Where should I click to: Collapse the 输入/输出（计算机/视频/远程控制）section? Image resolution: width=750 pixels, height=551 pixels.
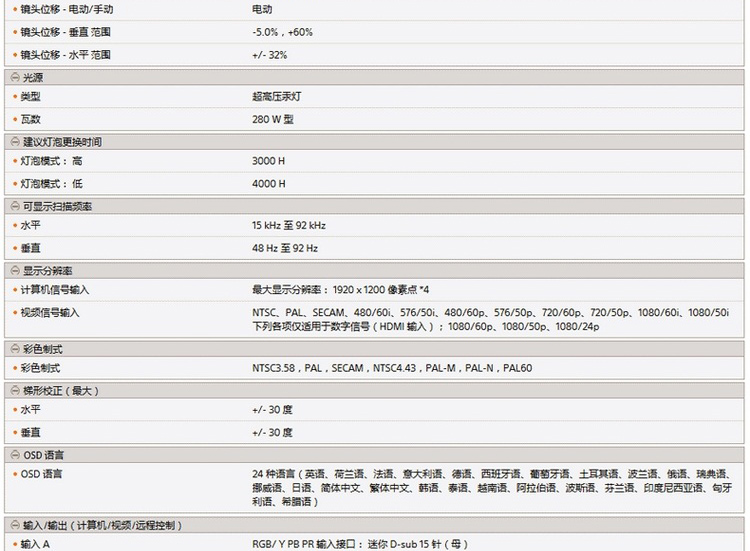click(14, 525)
